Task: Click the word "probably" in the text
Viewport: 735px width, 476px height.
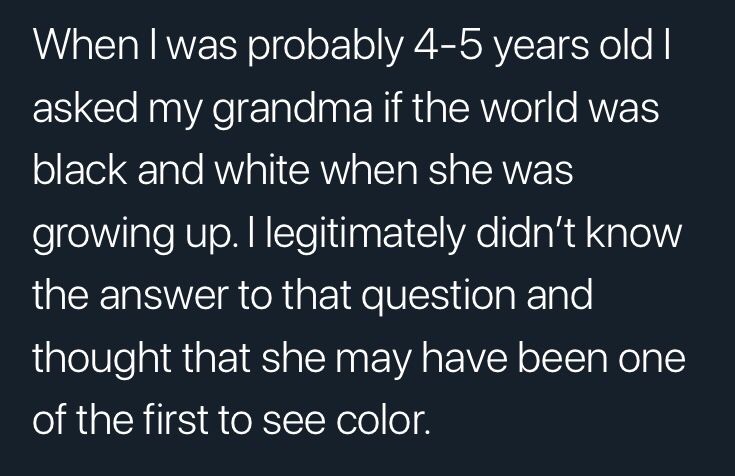Action: pos(325,47)
